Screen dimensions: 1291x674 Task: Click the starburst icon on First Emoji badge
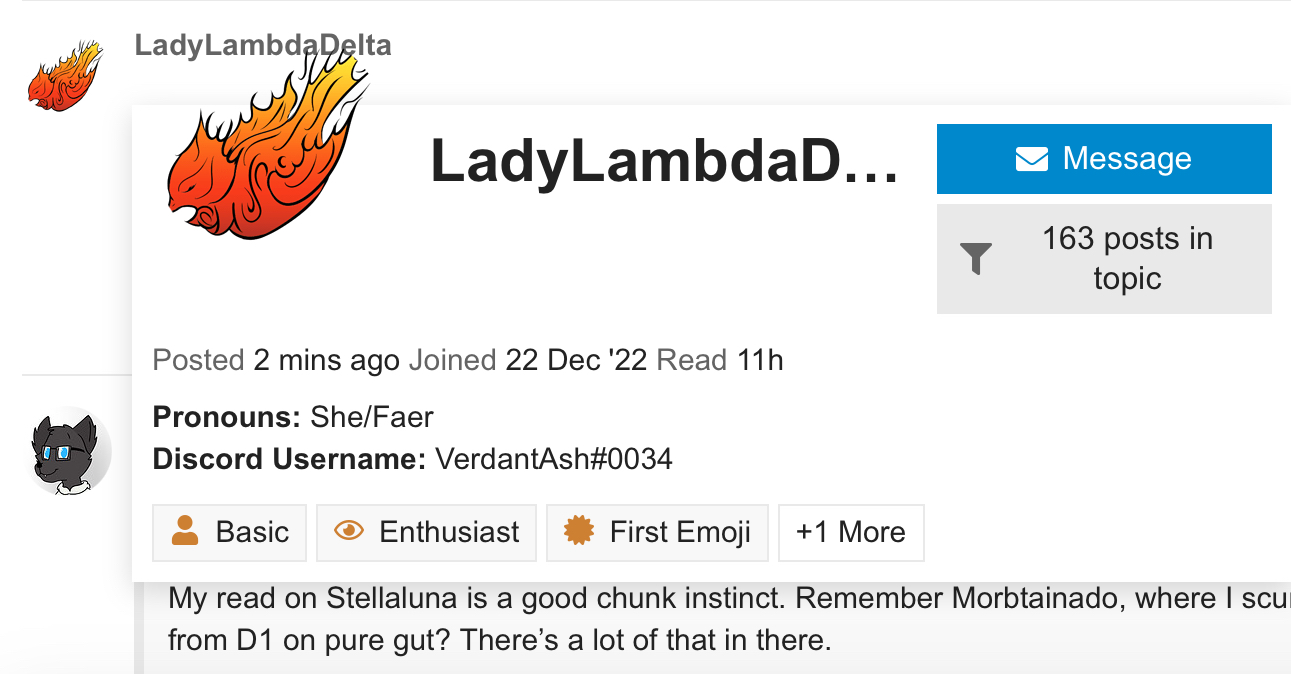click(x=578, y=532)
